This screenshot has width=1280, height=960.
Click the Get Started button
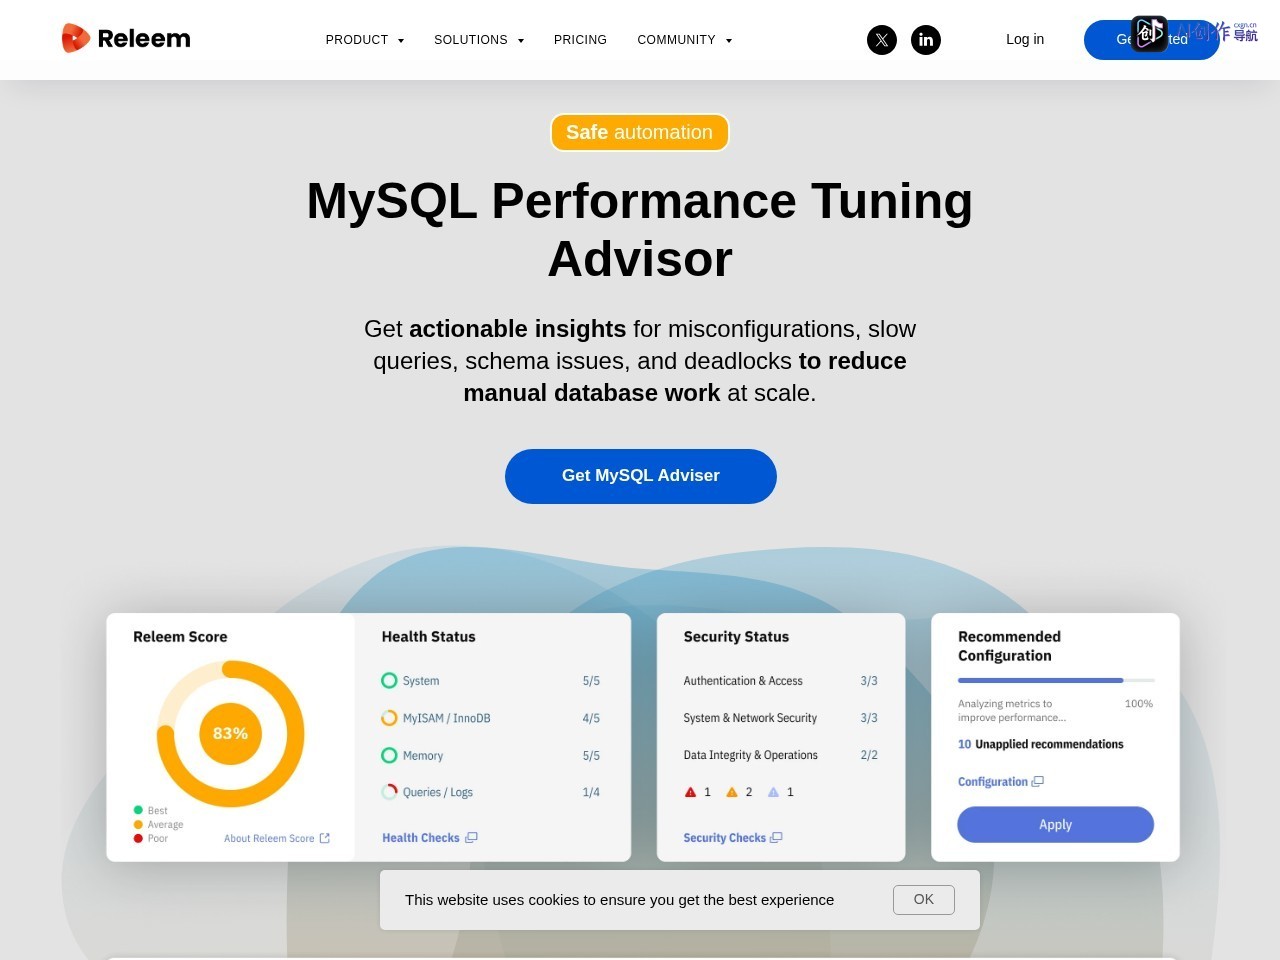tap(1152, 40)
